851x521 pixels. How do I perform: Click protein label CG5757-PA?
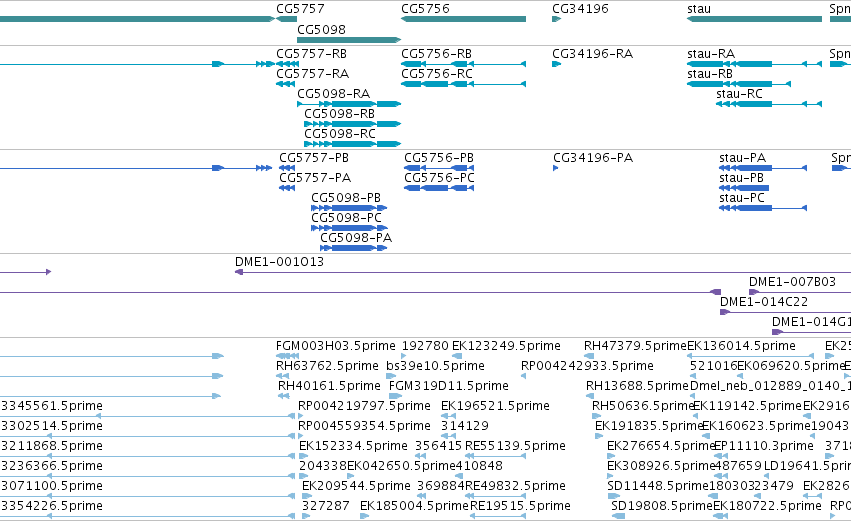pos(315,178)
